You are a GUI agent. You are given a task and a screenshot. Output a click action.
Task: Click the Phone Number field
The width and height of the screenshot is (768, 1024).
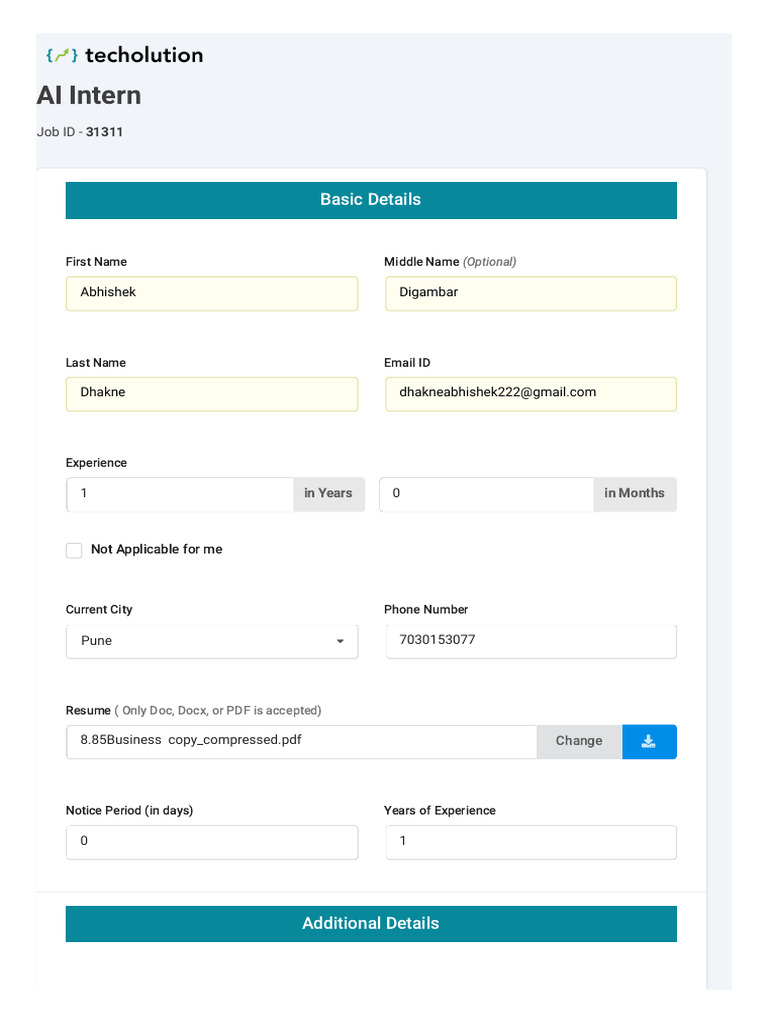tap(530, 641)
